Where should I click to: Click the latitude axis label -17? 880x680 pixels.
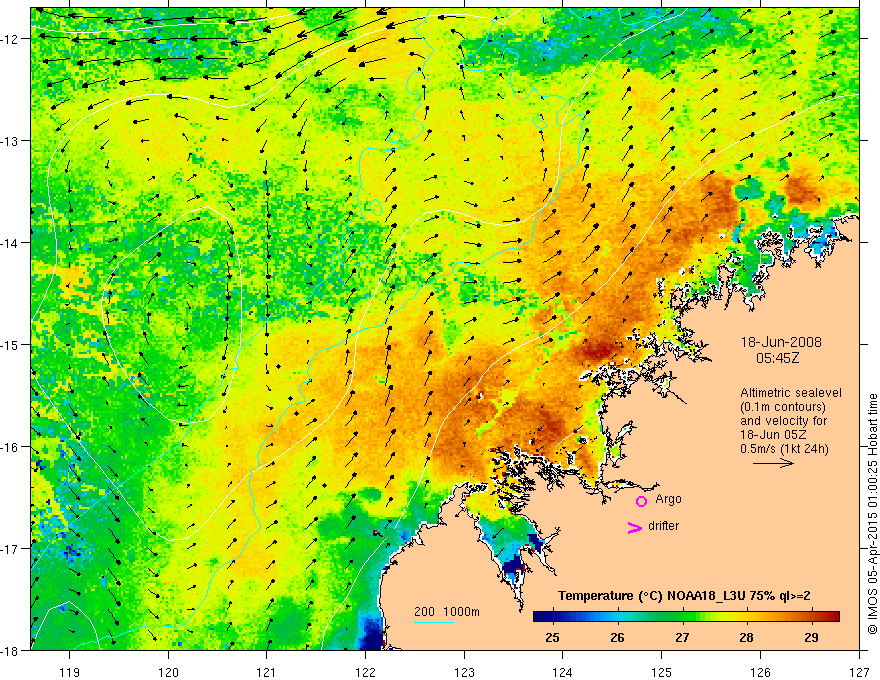(x=10, y=549)
